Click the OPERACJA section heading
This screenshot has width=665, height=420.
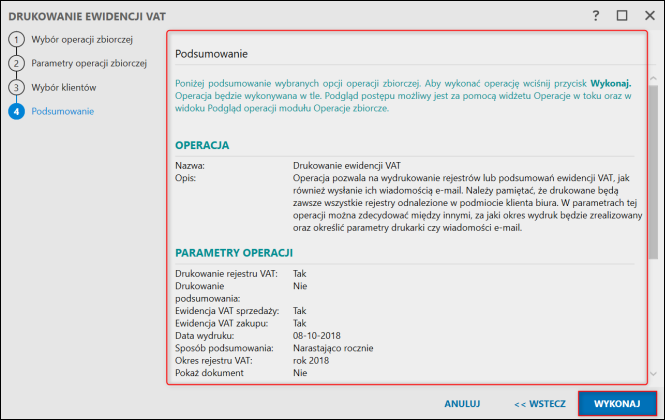point(202,145)
